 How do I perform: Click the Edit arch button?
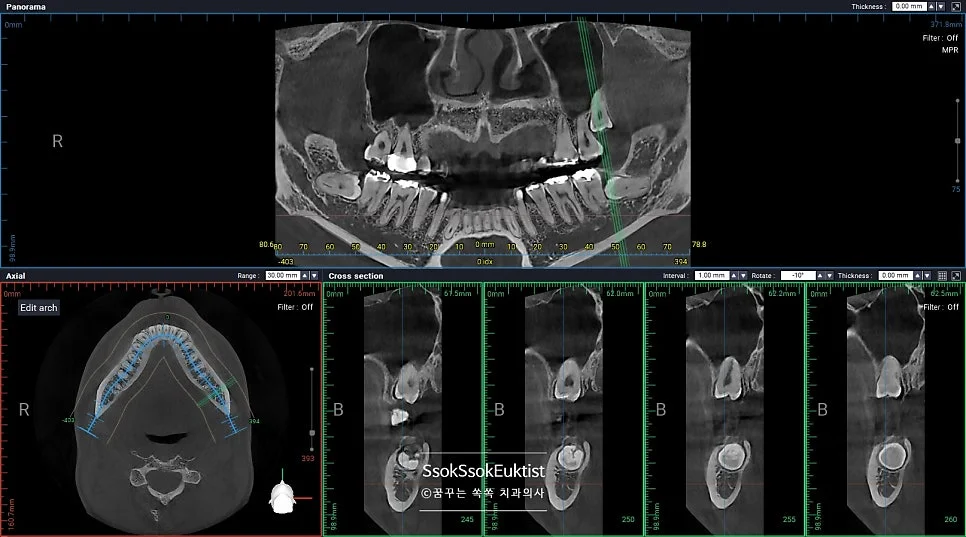tap(39, 307)
